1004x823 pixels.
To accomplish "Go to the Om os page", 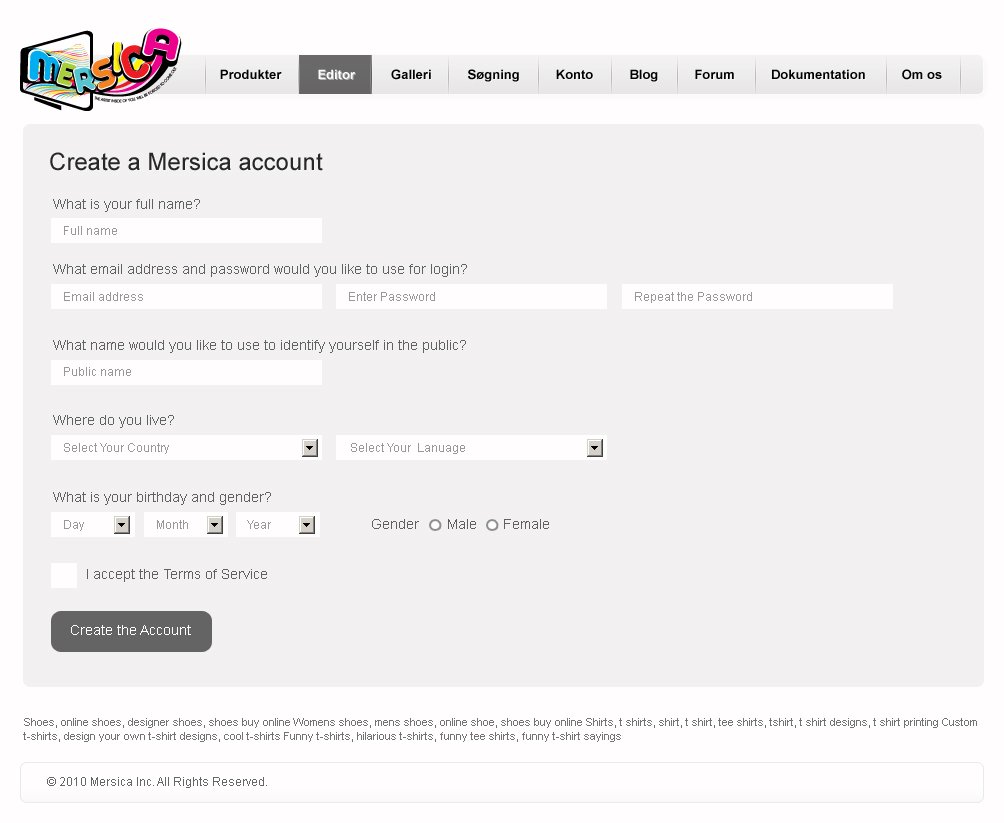I will coord(922,74).
